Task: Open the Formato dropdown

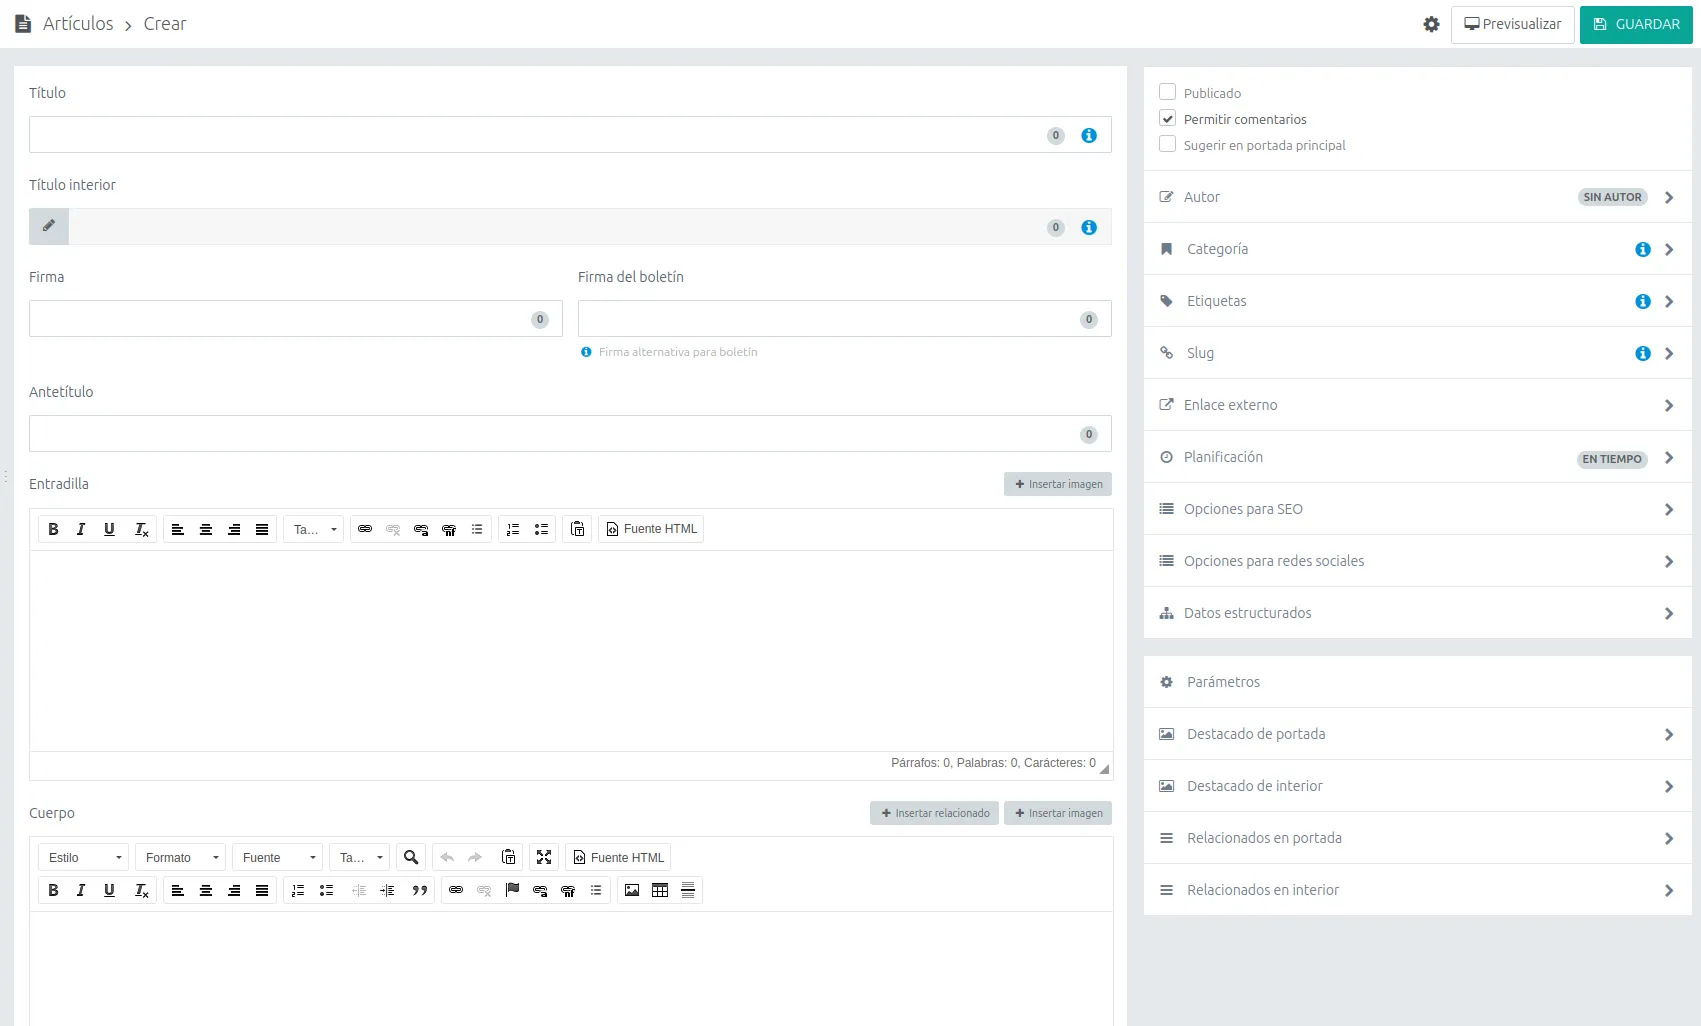Action: pos(180,857)
